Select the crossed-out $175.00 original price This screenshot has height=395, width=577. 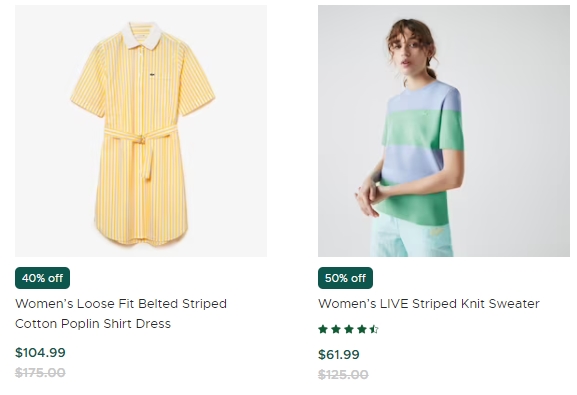40,373
